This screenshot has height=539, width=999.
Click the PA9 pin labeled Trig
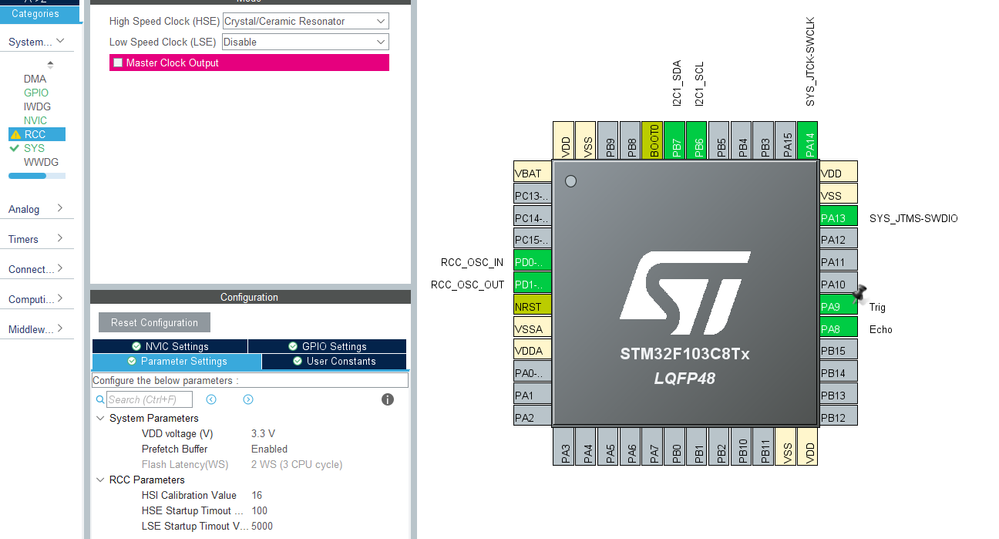click(838, 306)
